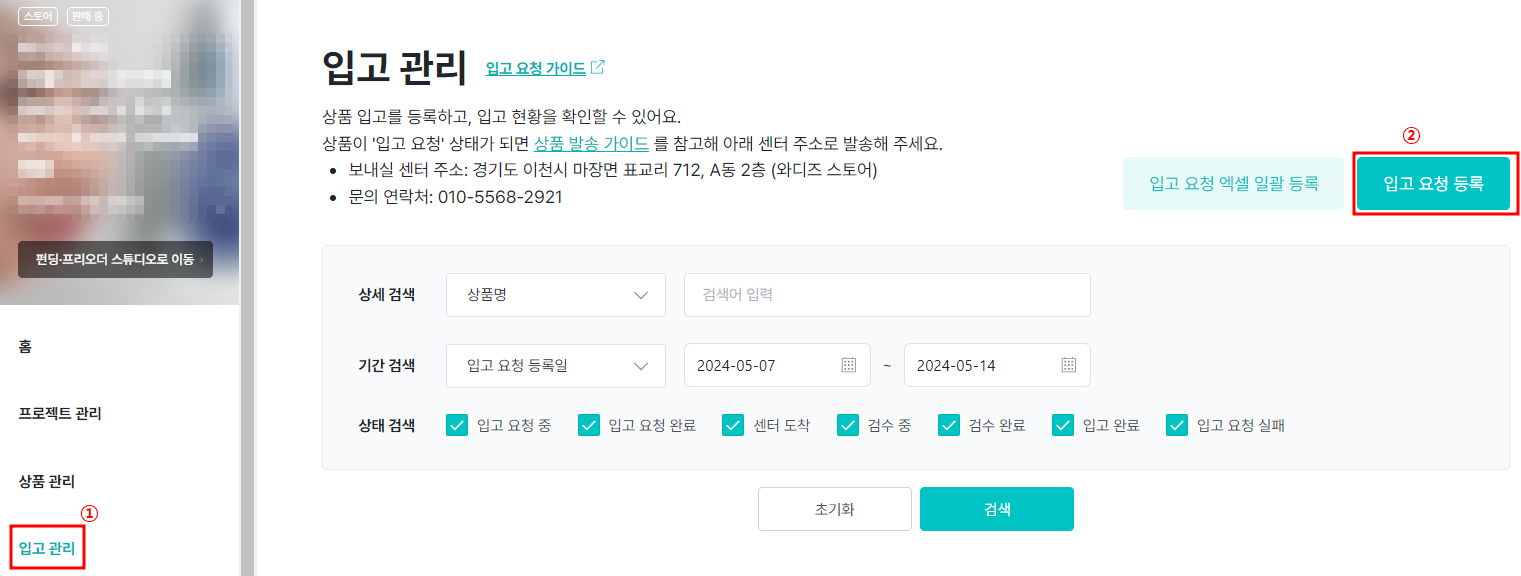This screenshot has width=1521, height=576.
Task: Open 프로젝트 관리 sidebar menu
Action: pos(60,414)
